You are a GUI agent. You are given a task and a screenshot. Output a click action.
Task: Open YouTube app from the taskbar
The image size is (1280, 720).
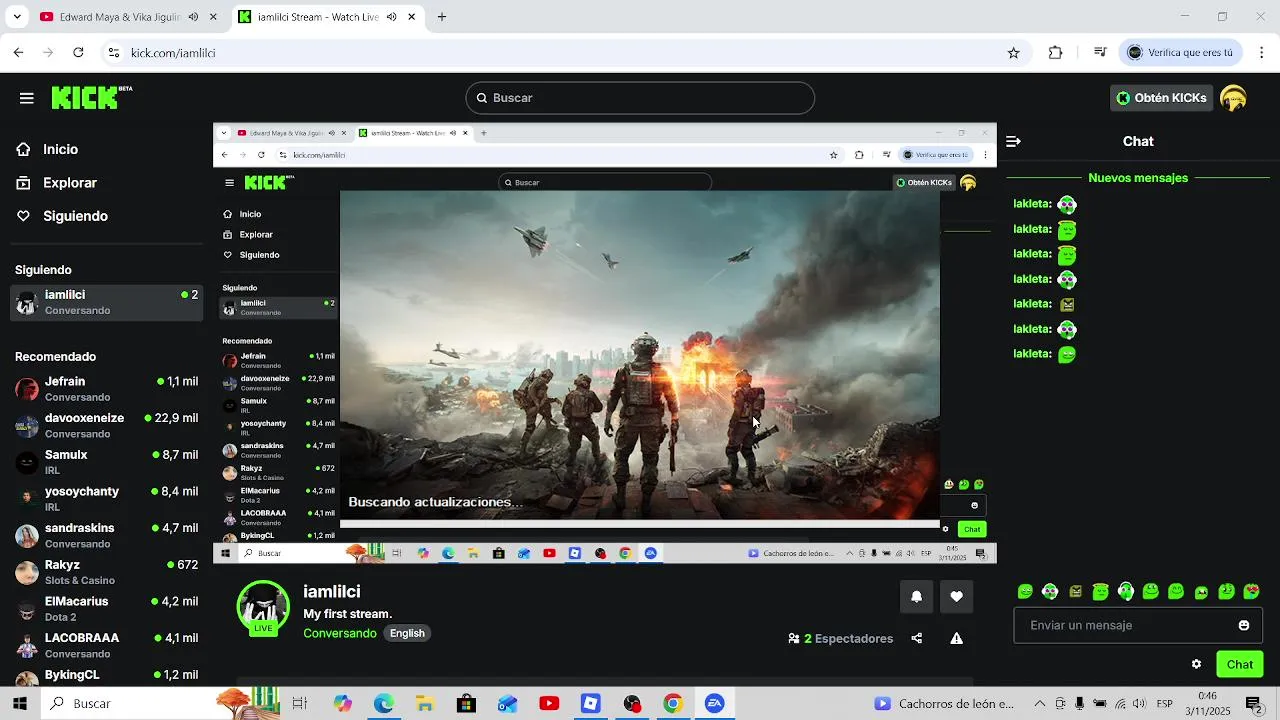[x=549, y=703]
